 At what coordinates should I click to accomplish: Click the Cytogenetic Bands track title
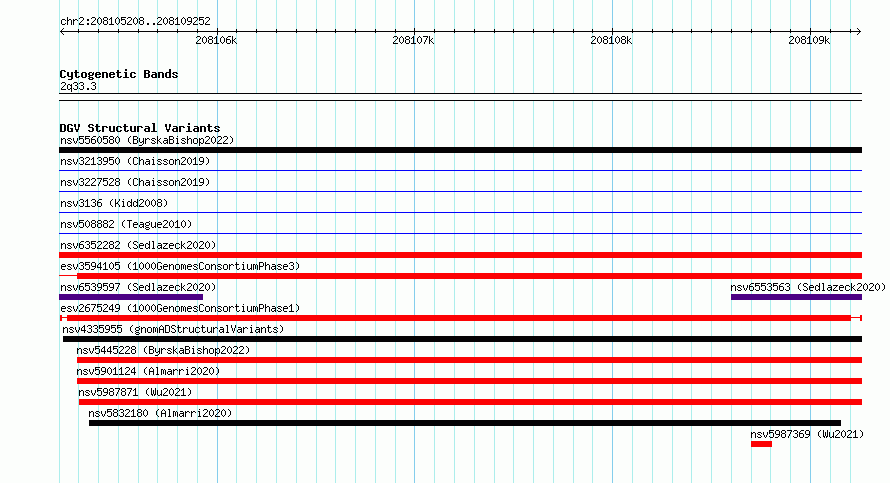click(x=119, y=74)
